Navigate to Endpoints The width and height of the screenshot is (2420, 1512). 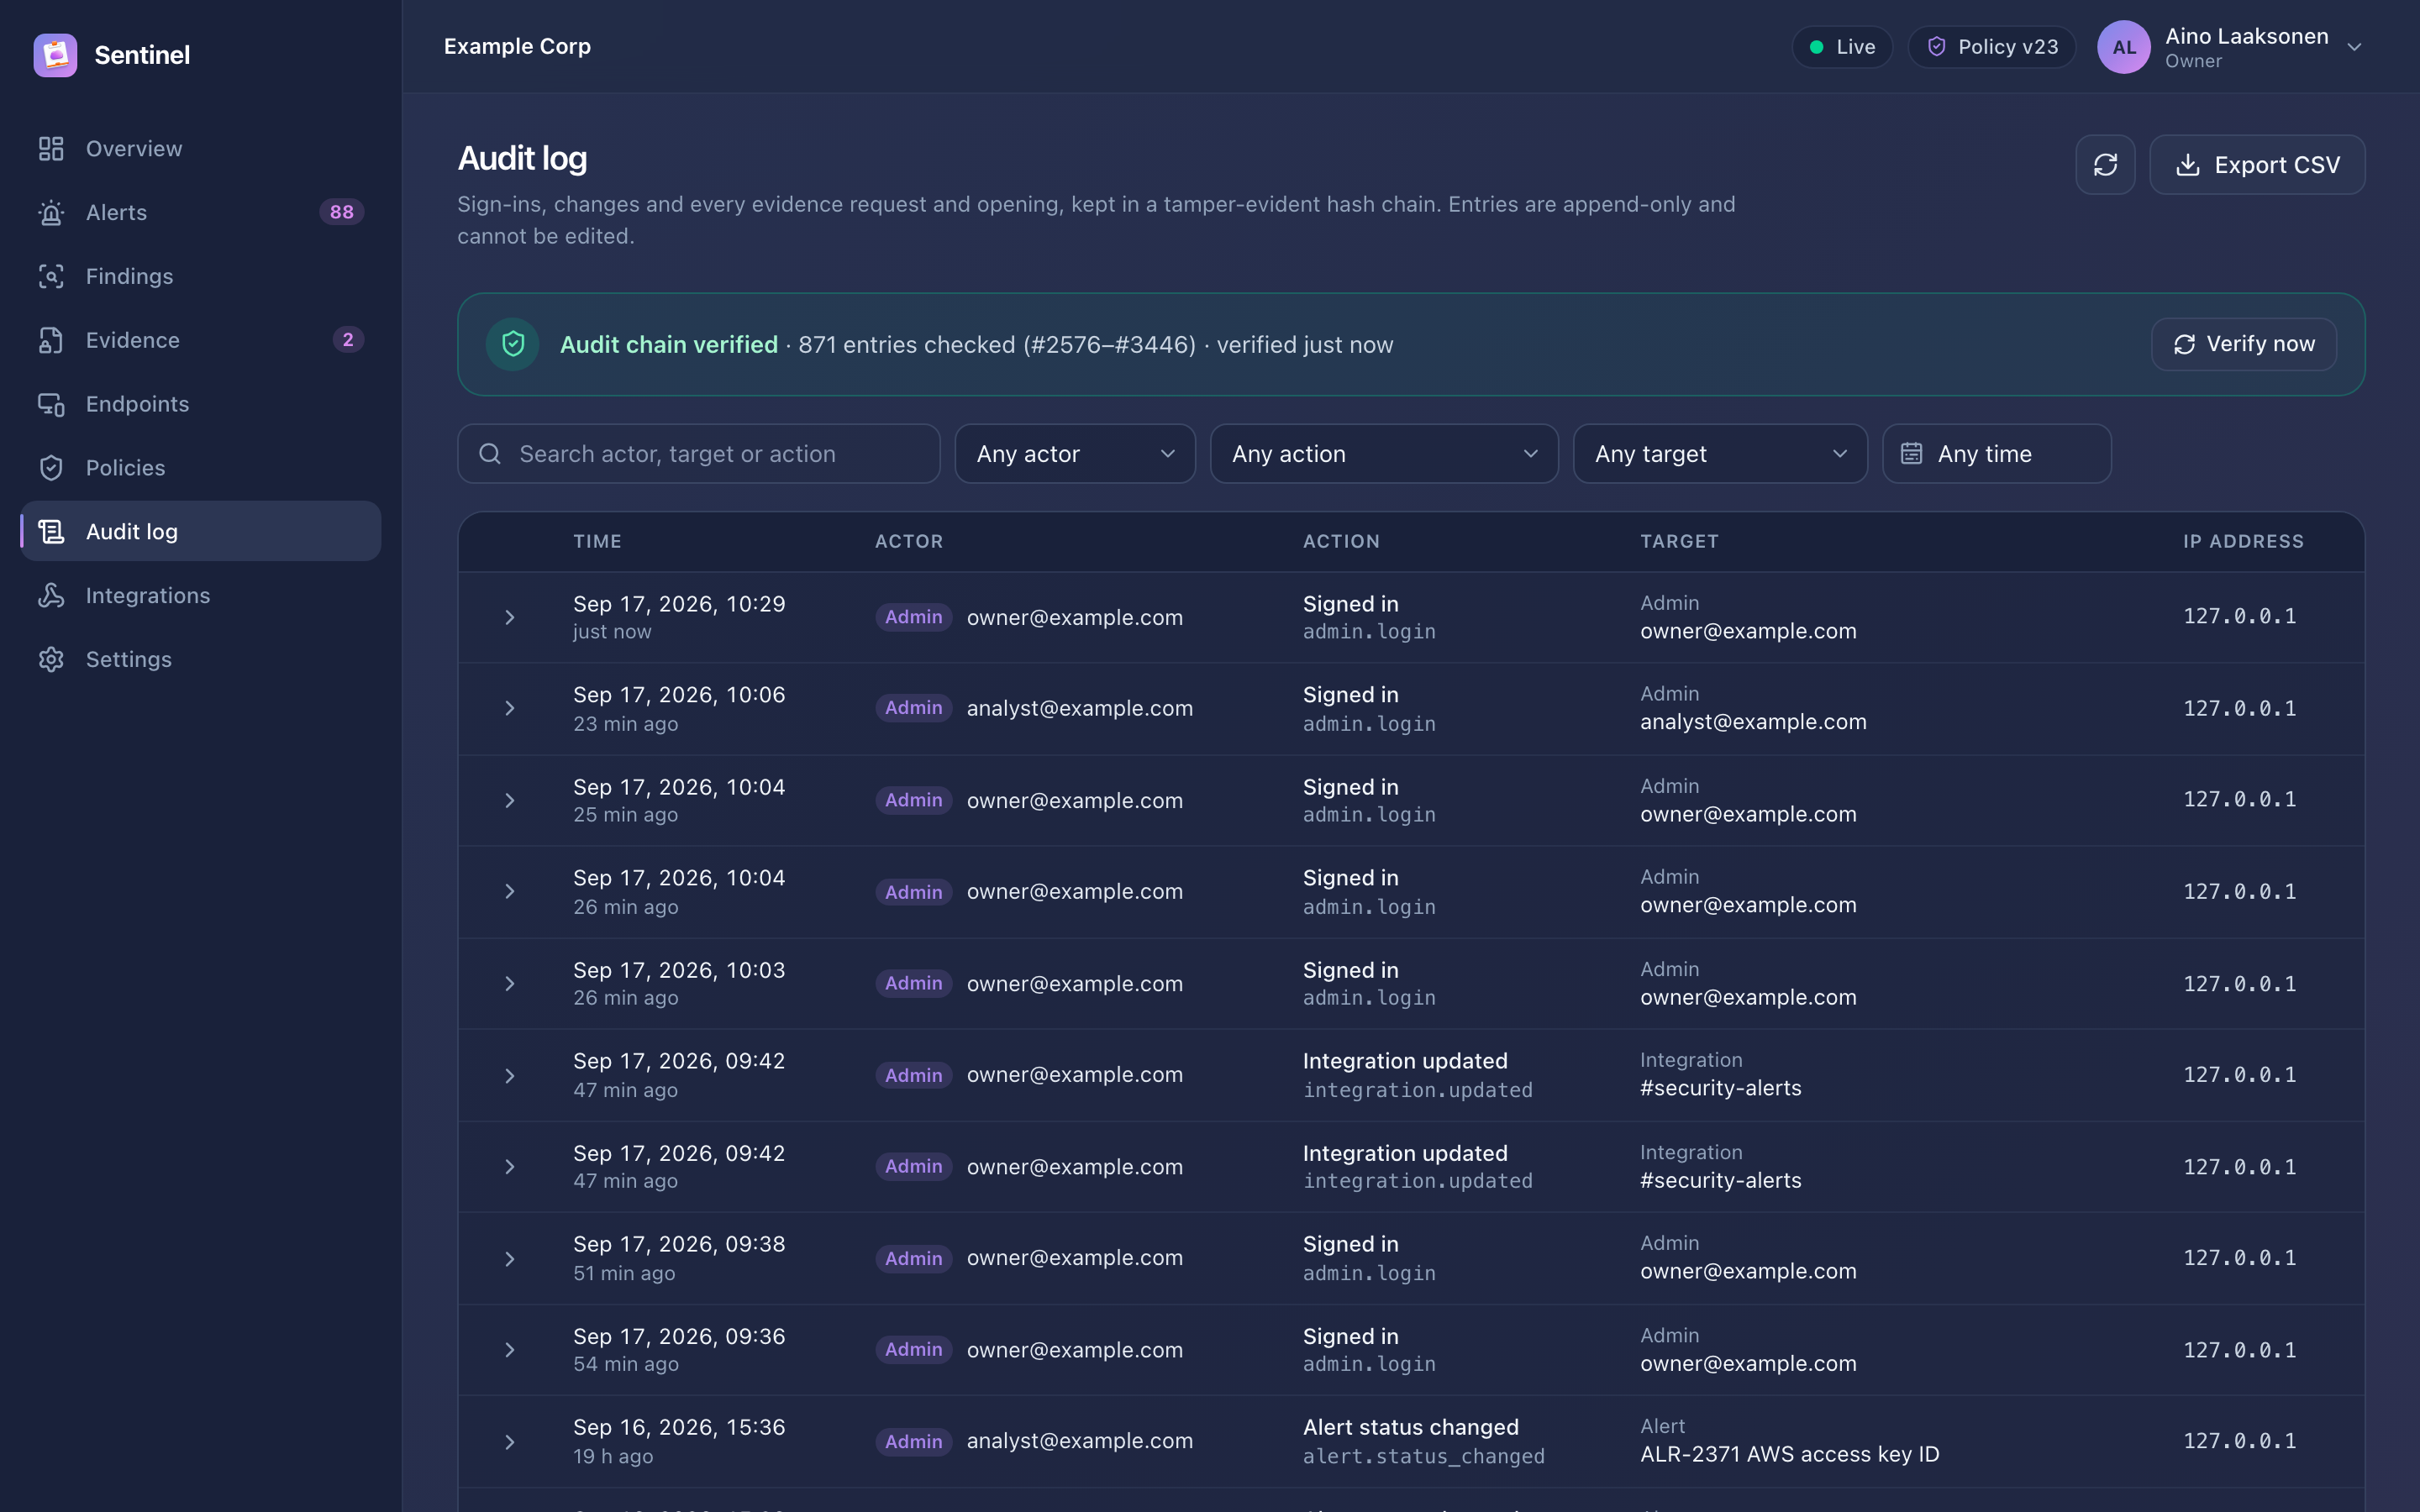[x=200, y=404]
